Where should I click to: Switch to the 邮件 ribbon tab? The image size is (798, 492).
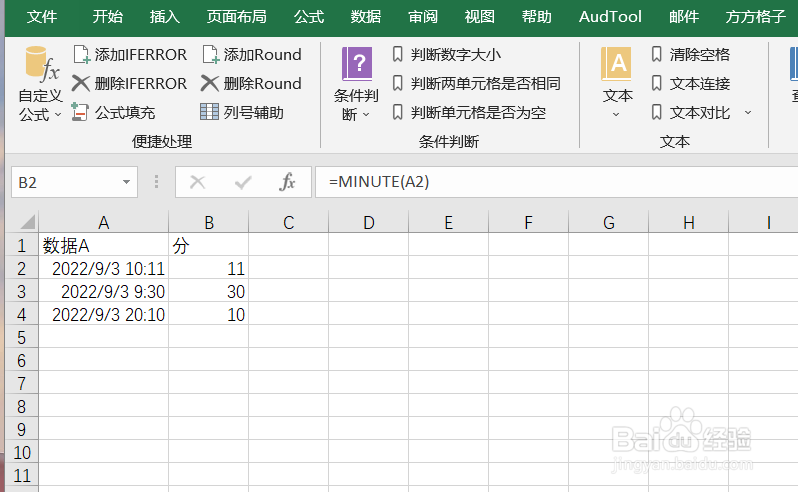click(684, 17)
